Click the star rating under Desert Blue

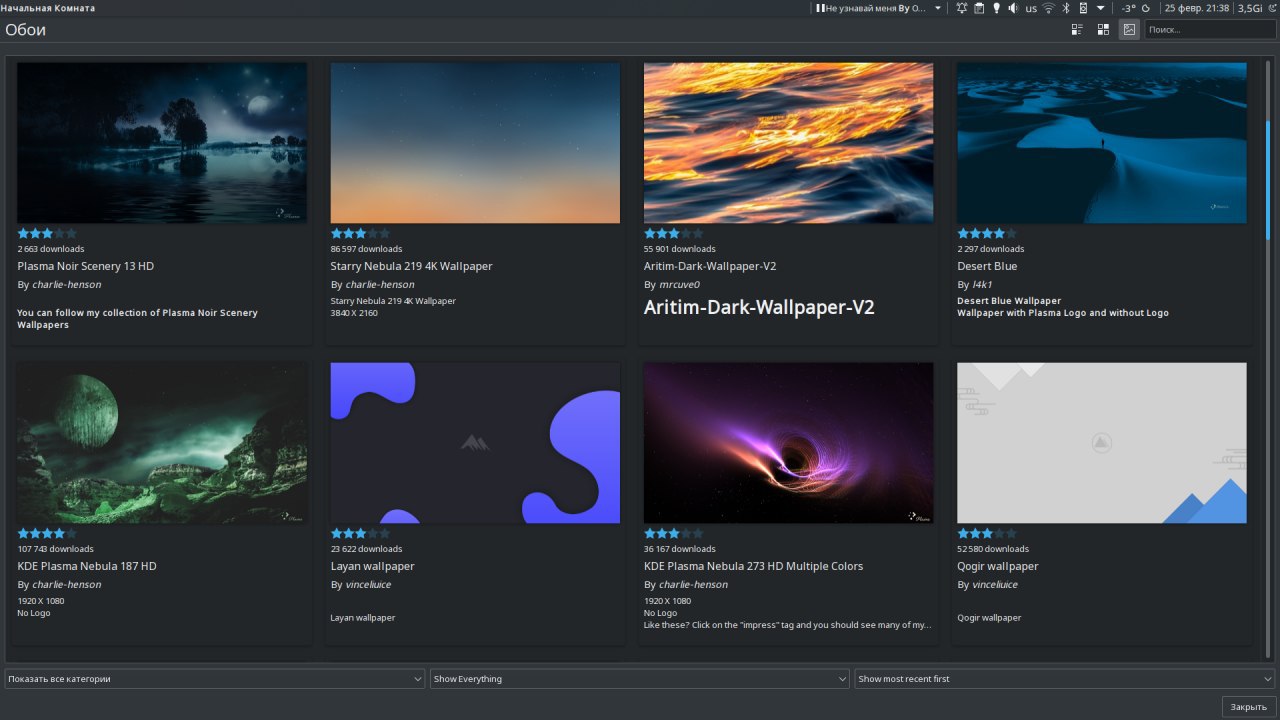[x=987, y=233]
